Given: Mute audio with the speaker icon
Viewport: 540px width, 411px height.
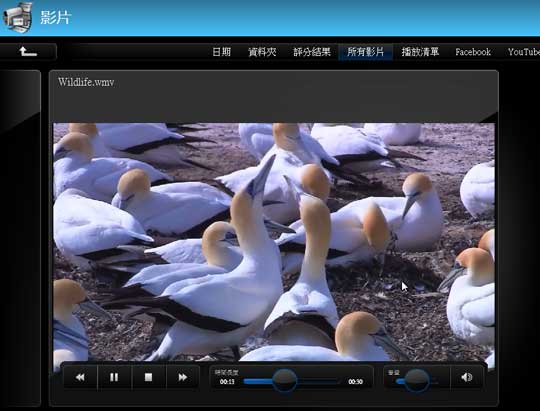Looking at the screenshot, I should coord(466,378).
